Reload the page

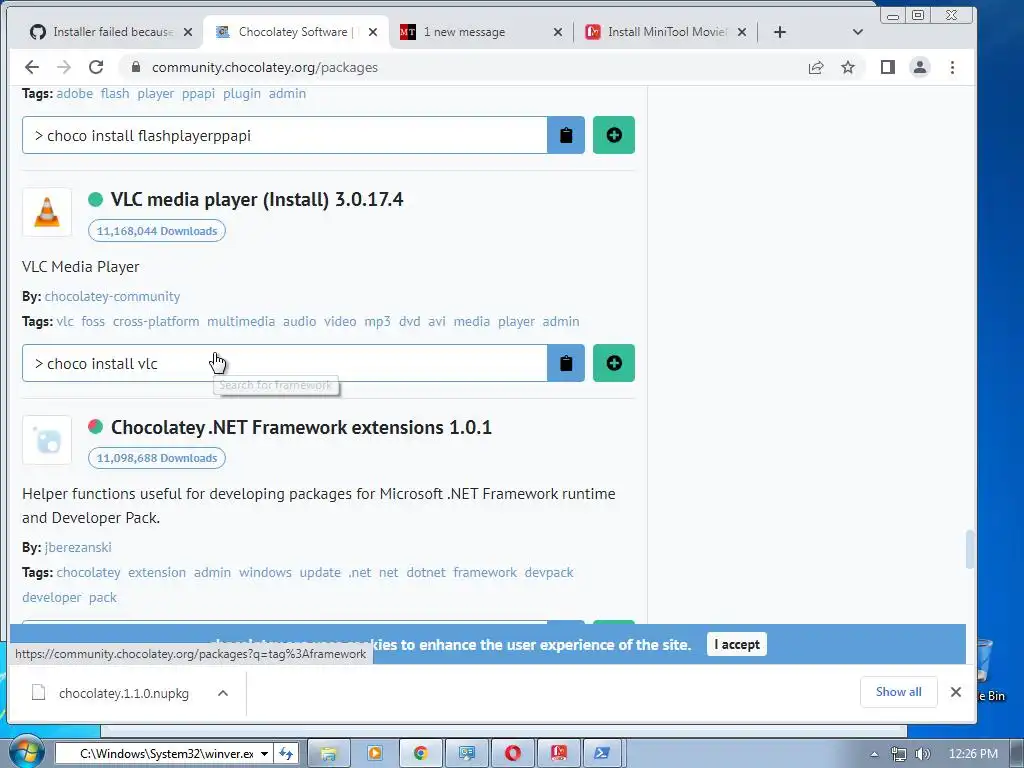point(96,67)
